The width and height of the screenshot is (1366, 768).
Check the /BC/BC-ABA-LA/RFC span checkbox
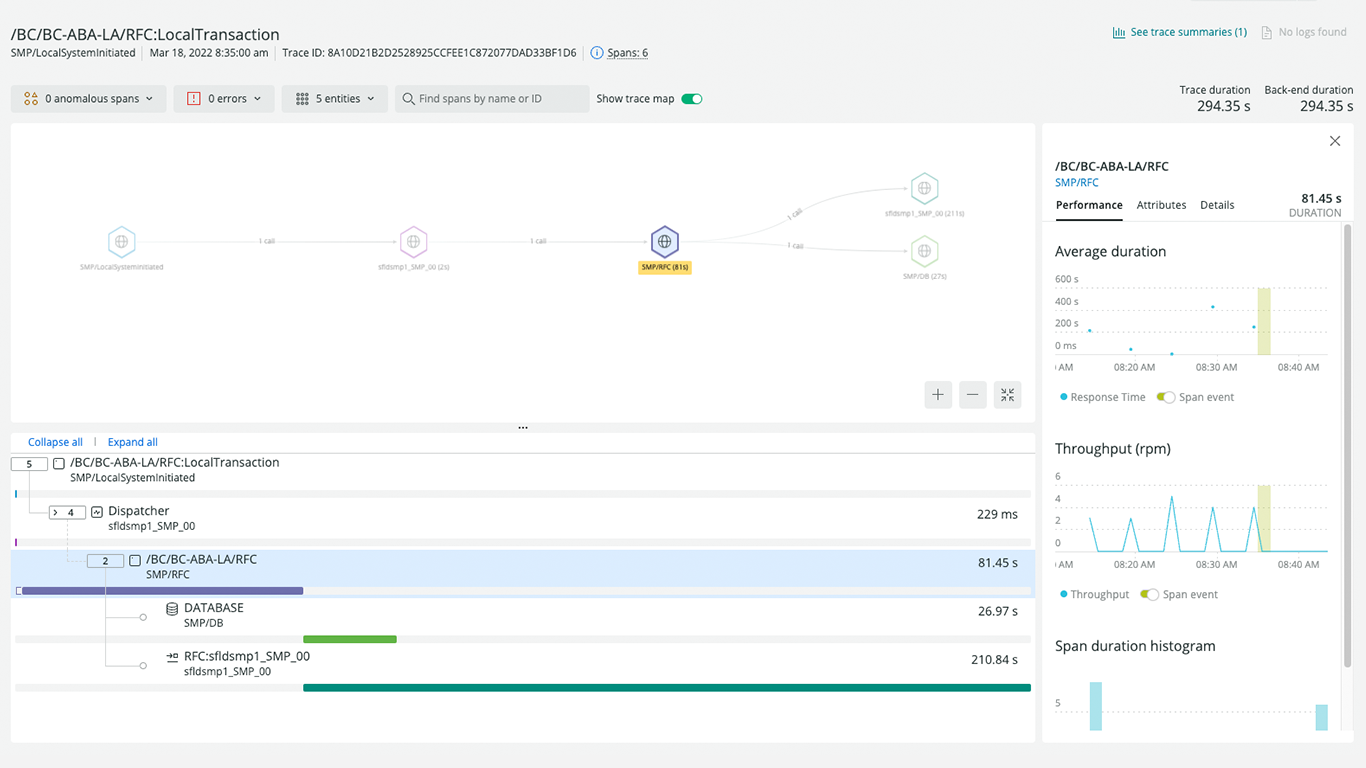(134, 560)
